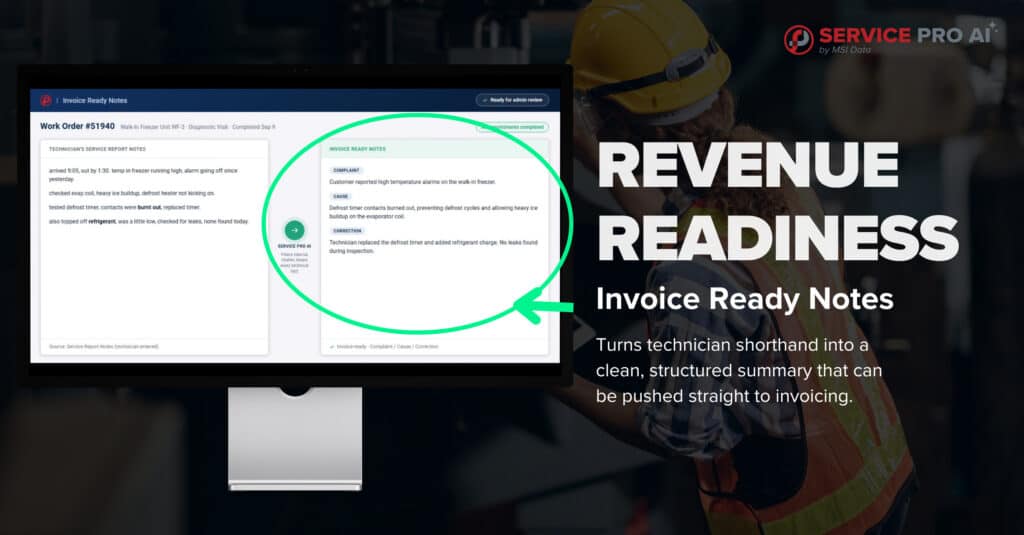Click 'Invoice-ready · Complaint / Cause / Correction' footer
The width and height of the screenshot is (1024, 535).
click(385, 346)
